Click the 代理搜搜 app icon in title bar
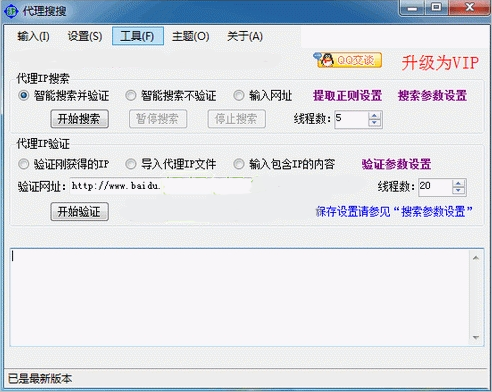Image resolution: width=492 pixels, height=392 pixels. coord(11,11)
